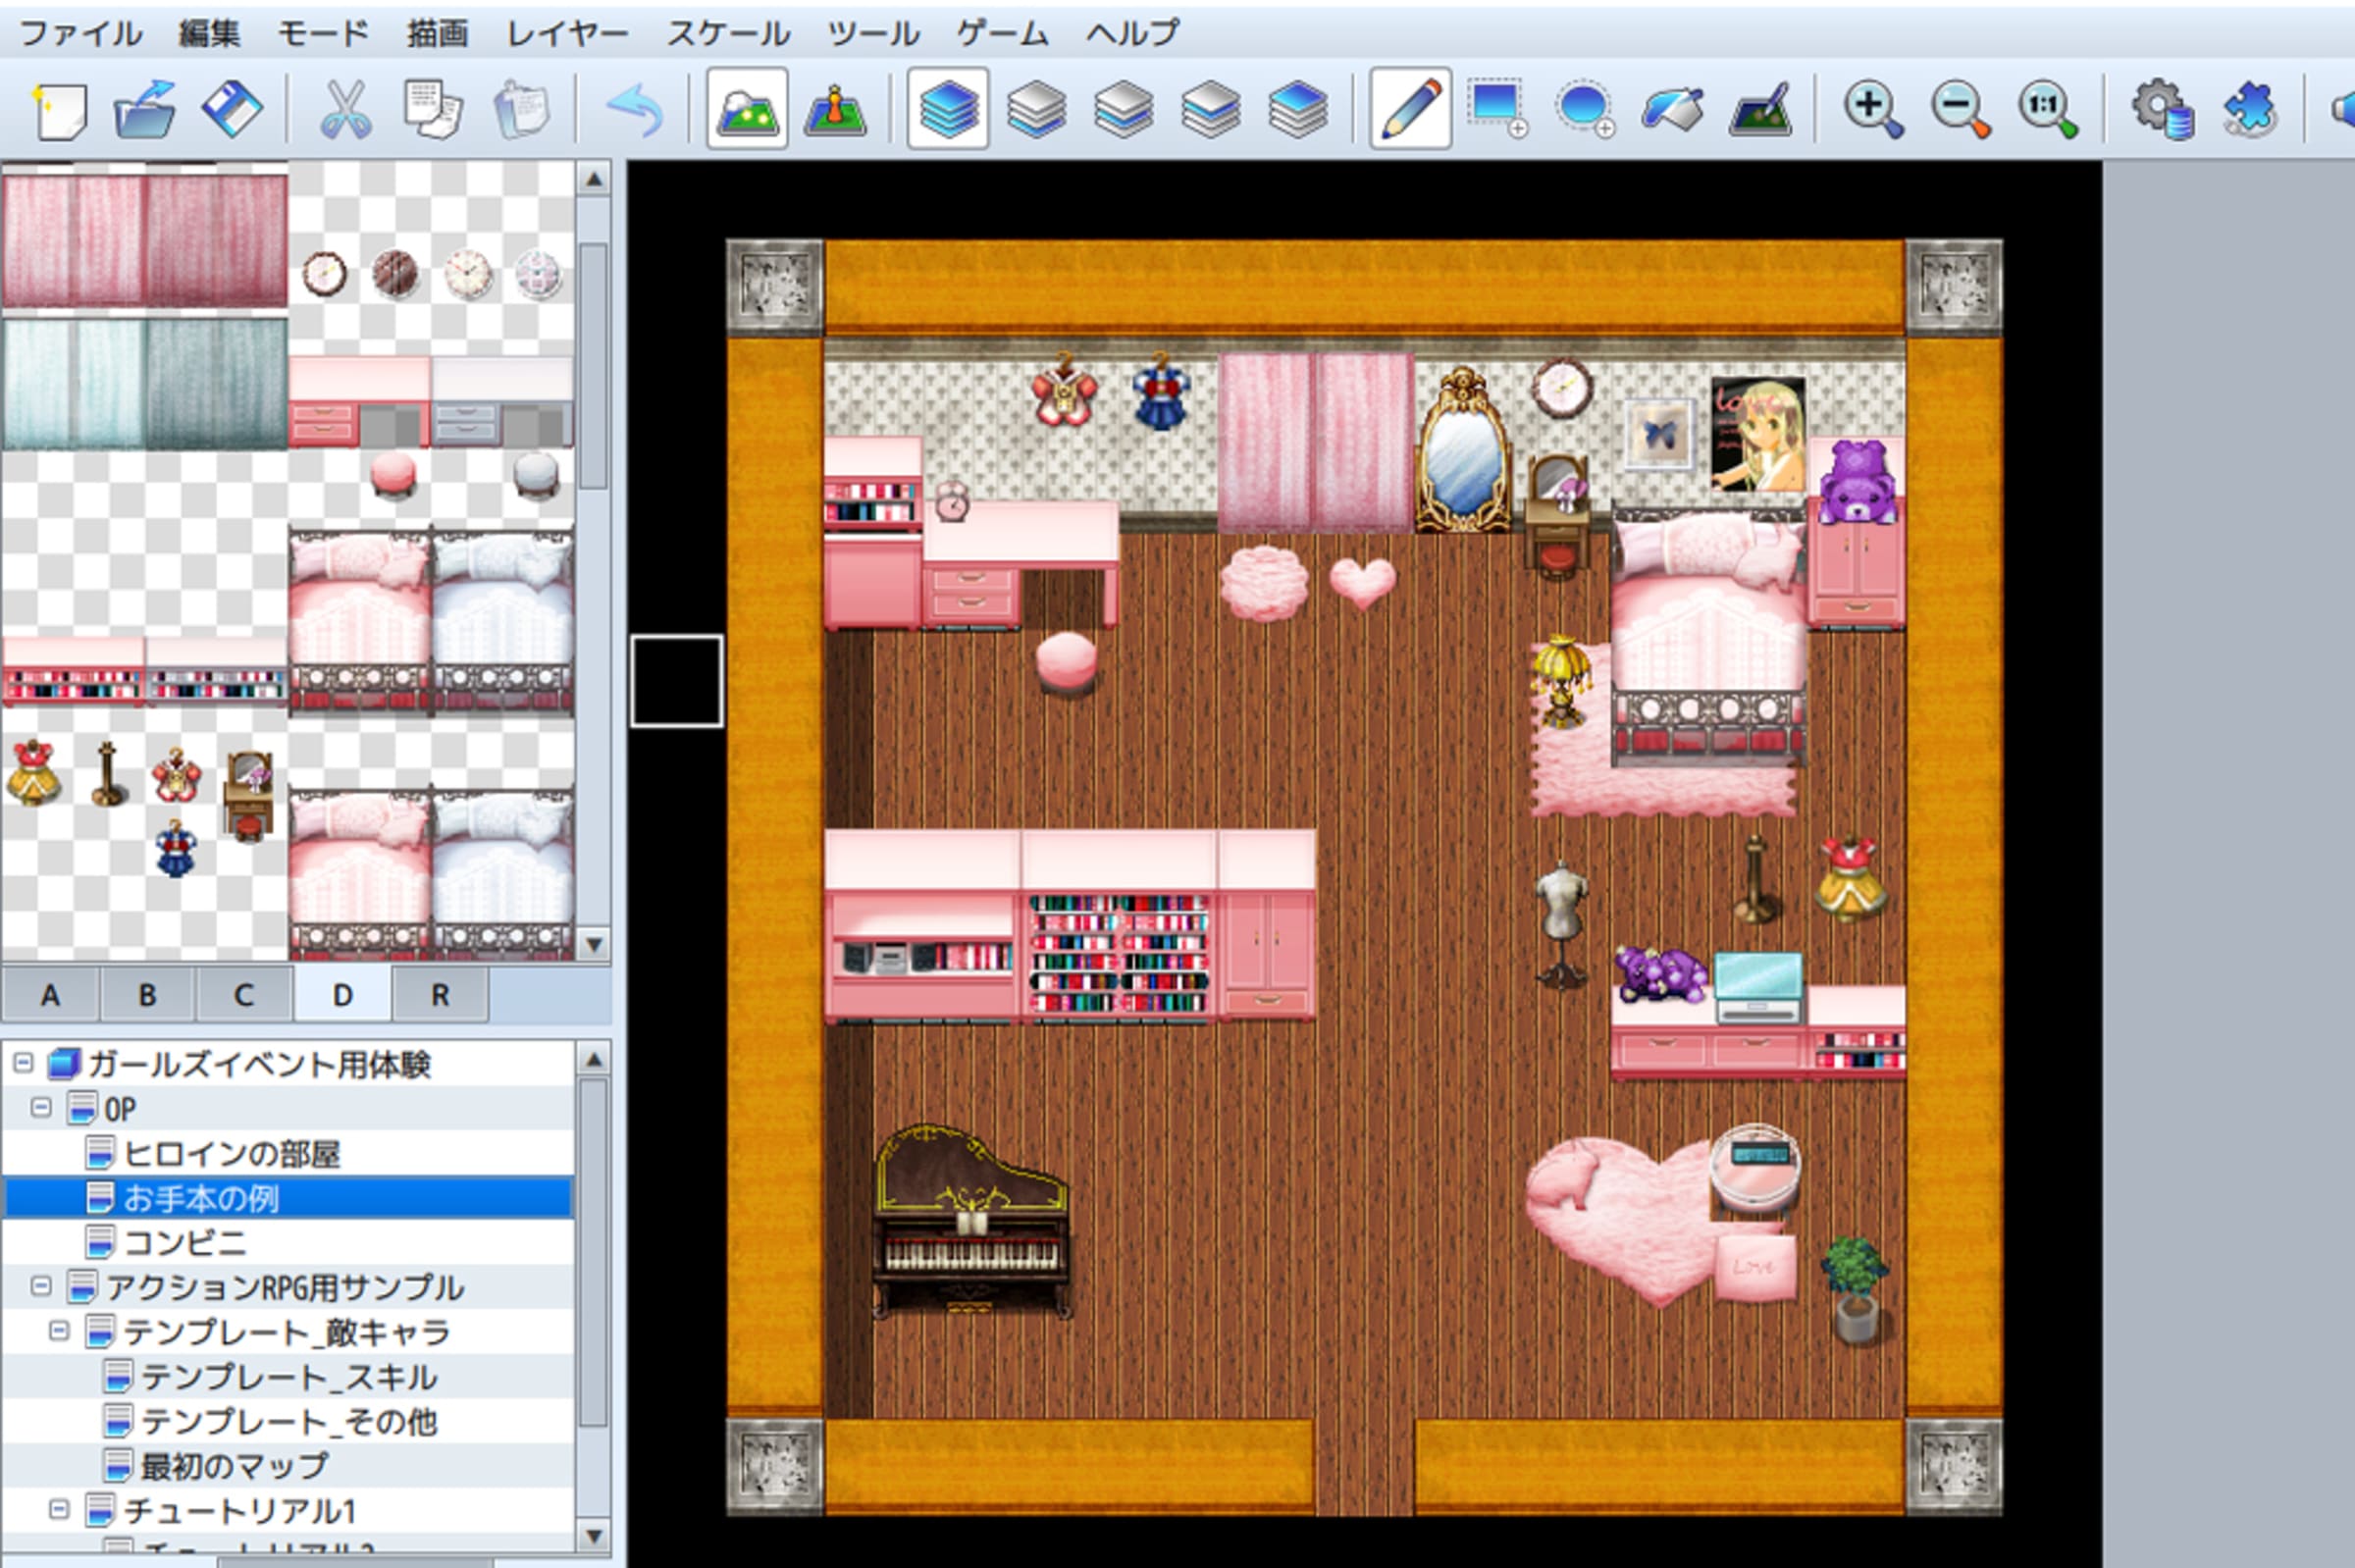Screen dimensions: 2355x1568
Task: Collapse アクションRPG用サンプル tree node
Action: click(41, 1286)
